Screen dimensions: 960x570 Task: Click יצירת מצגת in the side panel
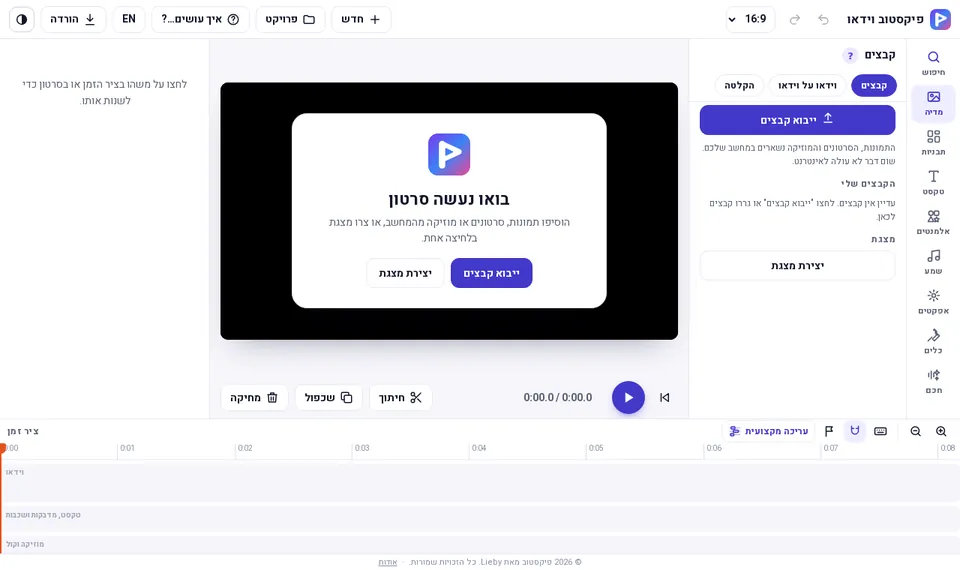797,266
